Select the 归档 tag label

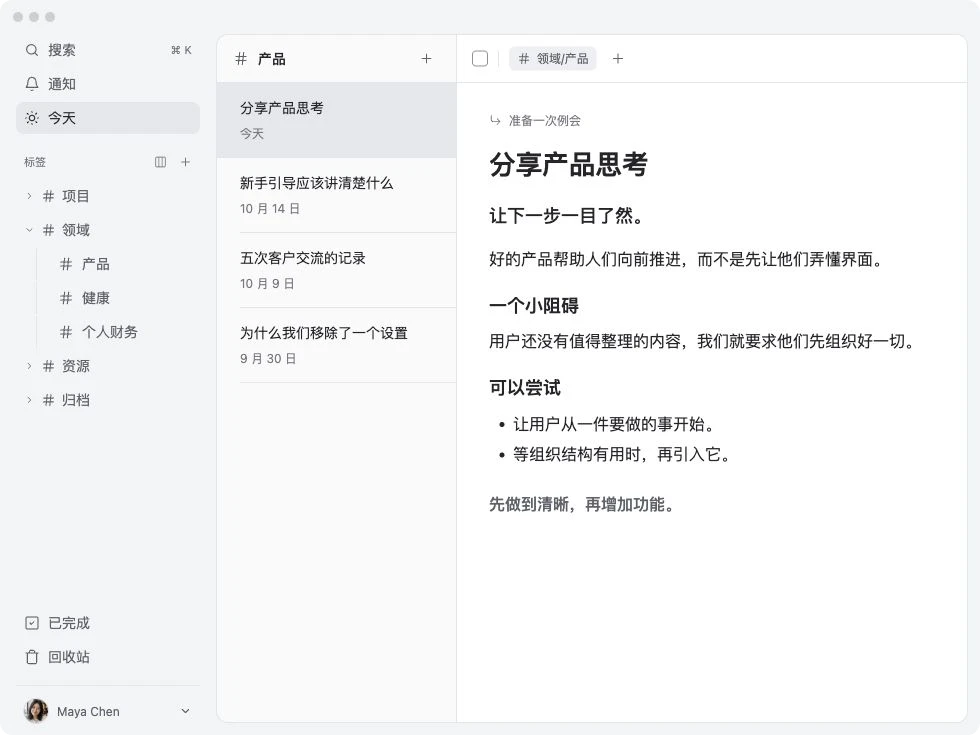[x=76, y=400]
